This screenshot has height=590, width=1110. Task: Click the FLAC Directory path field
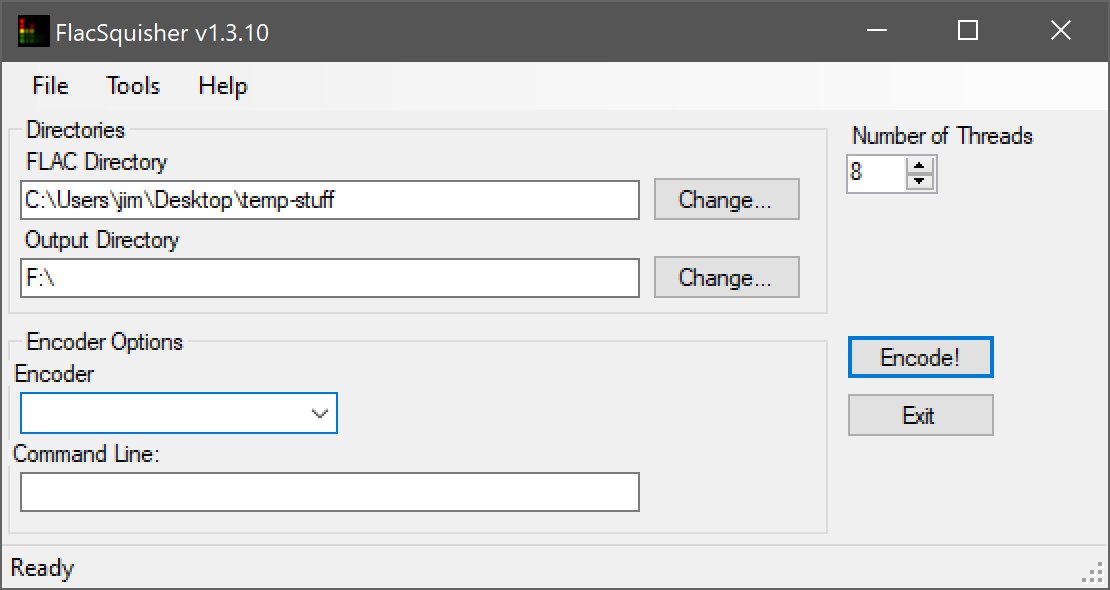click(329, 200)
